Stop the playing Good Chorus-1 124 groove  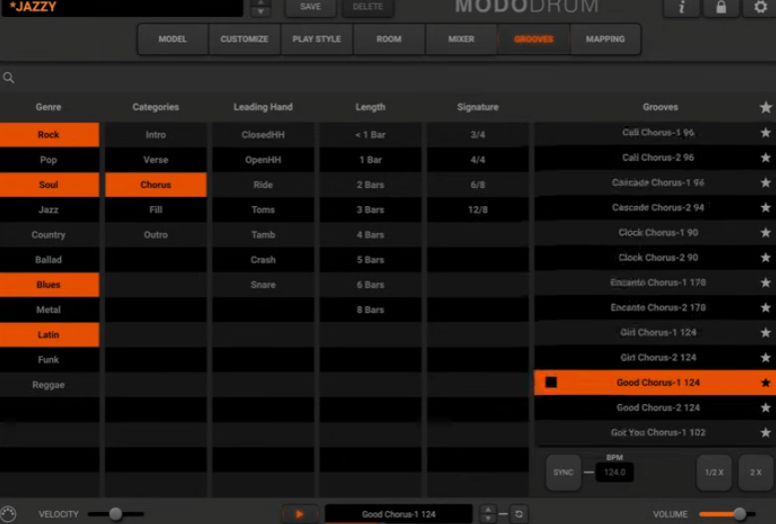click(551, 382)
